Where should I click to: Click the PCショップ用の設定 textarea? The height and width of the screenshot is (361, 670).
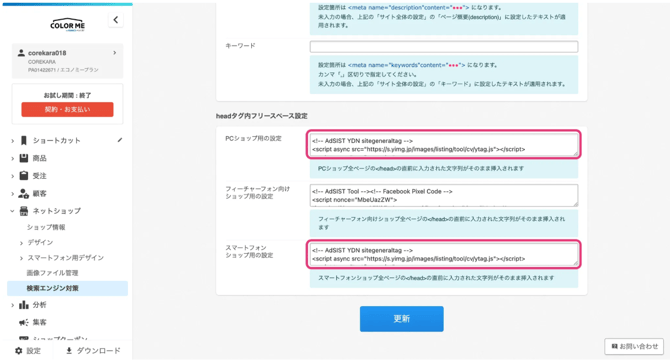444,145
